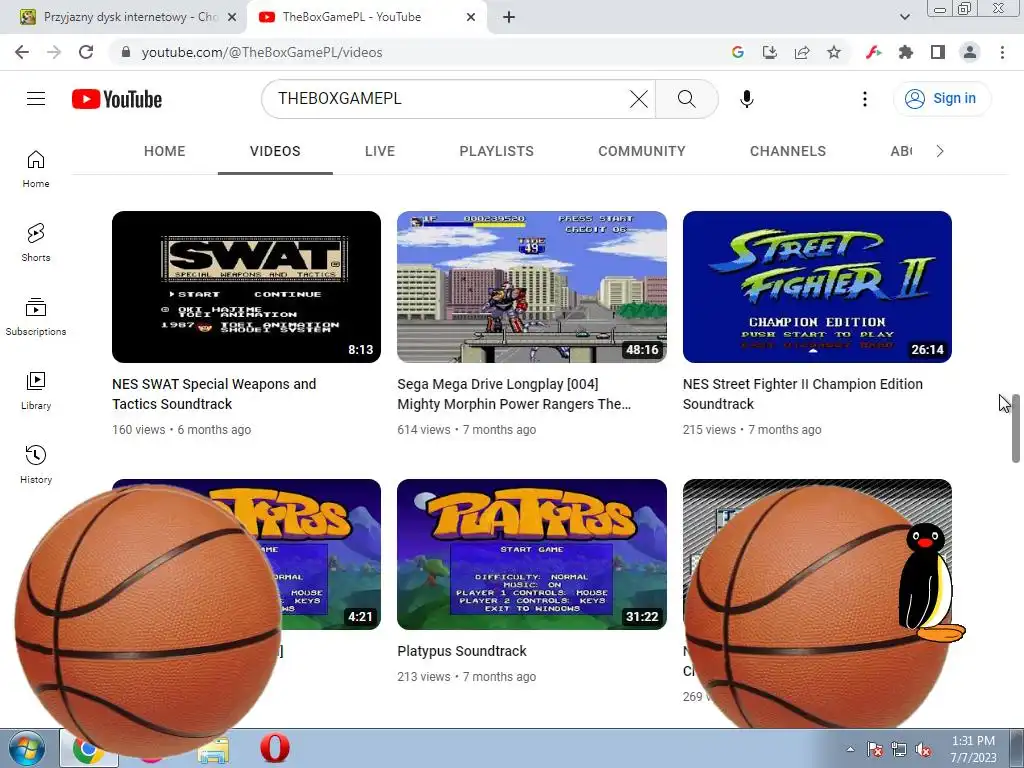This screenshot has width=1024, height=768.
Task: Open the Sega Mega Drive Longplay [004] title
Action: [x=514, y=394]
